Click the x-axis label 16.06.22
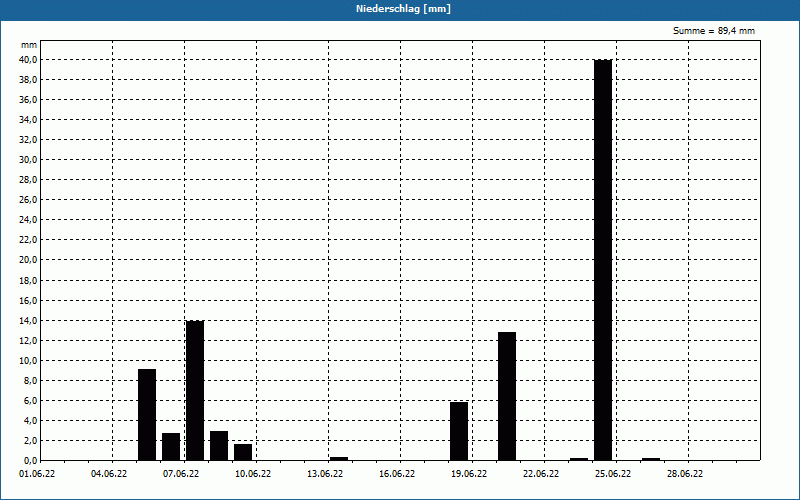The image size is (800, 500). pyautogui.click(x=396, y=474)
